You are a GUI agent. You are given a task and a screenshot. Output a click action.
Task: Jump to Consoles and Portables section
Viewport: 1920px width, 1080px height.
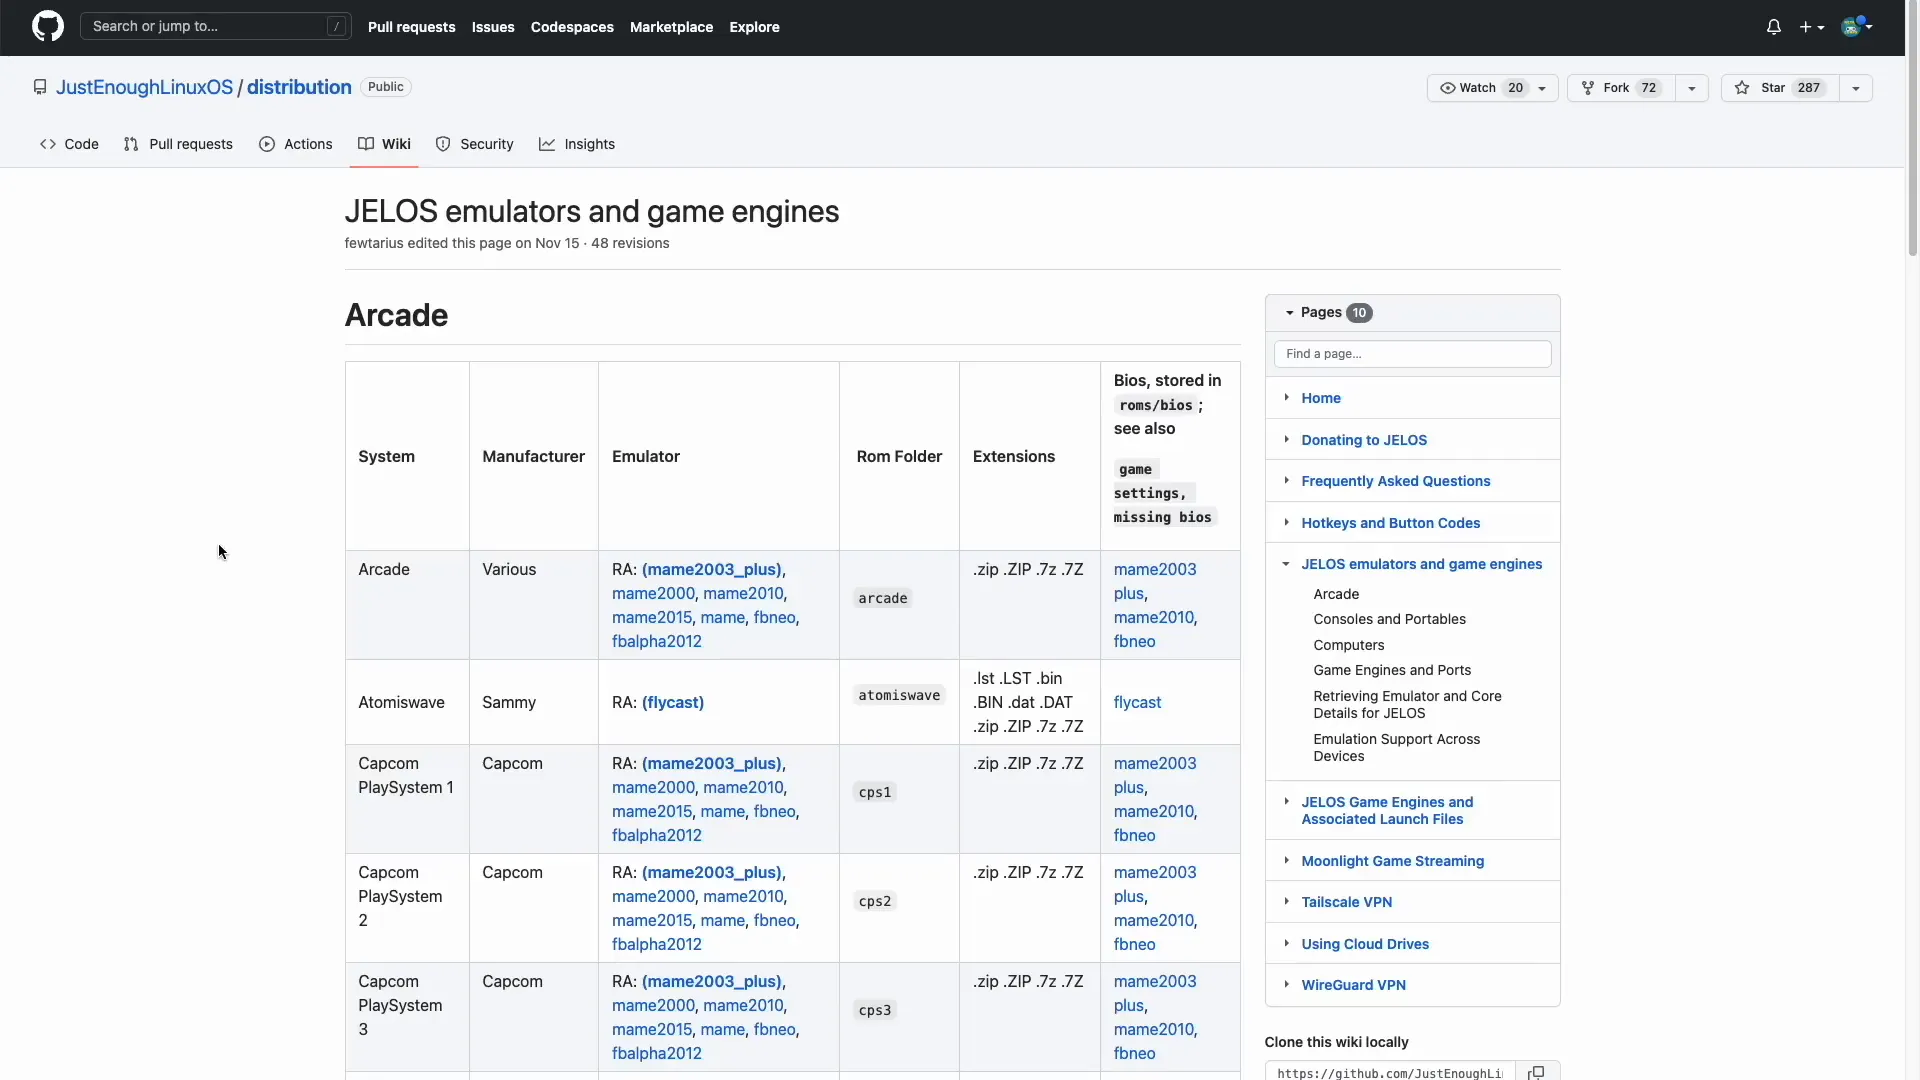(1389, 619)
